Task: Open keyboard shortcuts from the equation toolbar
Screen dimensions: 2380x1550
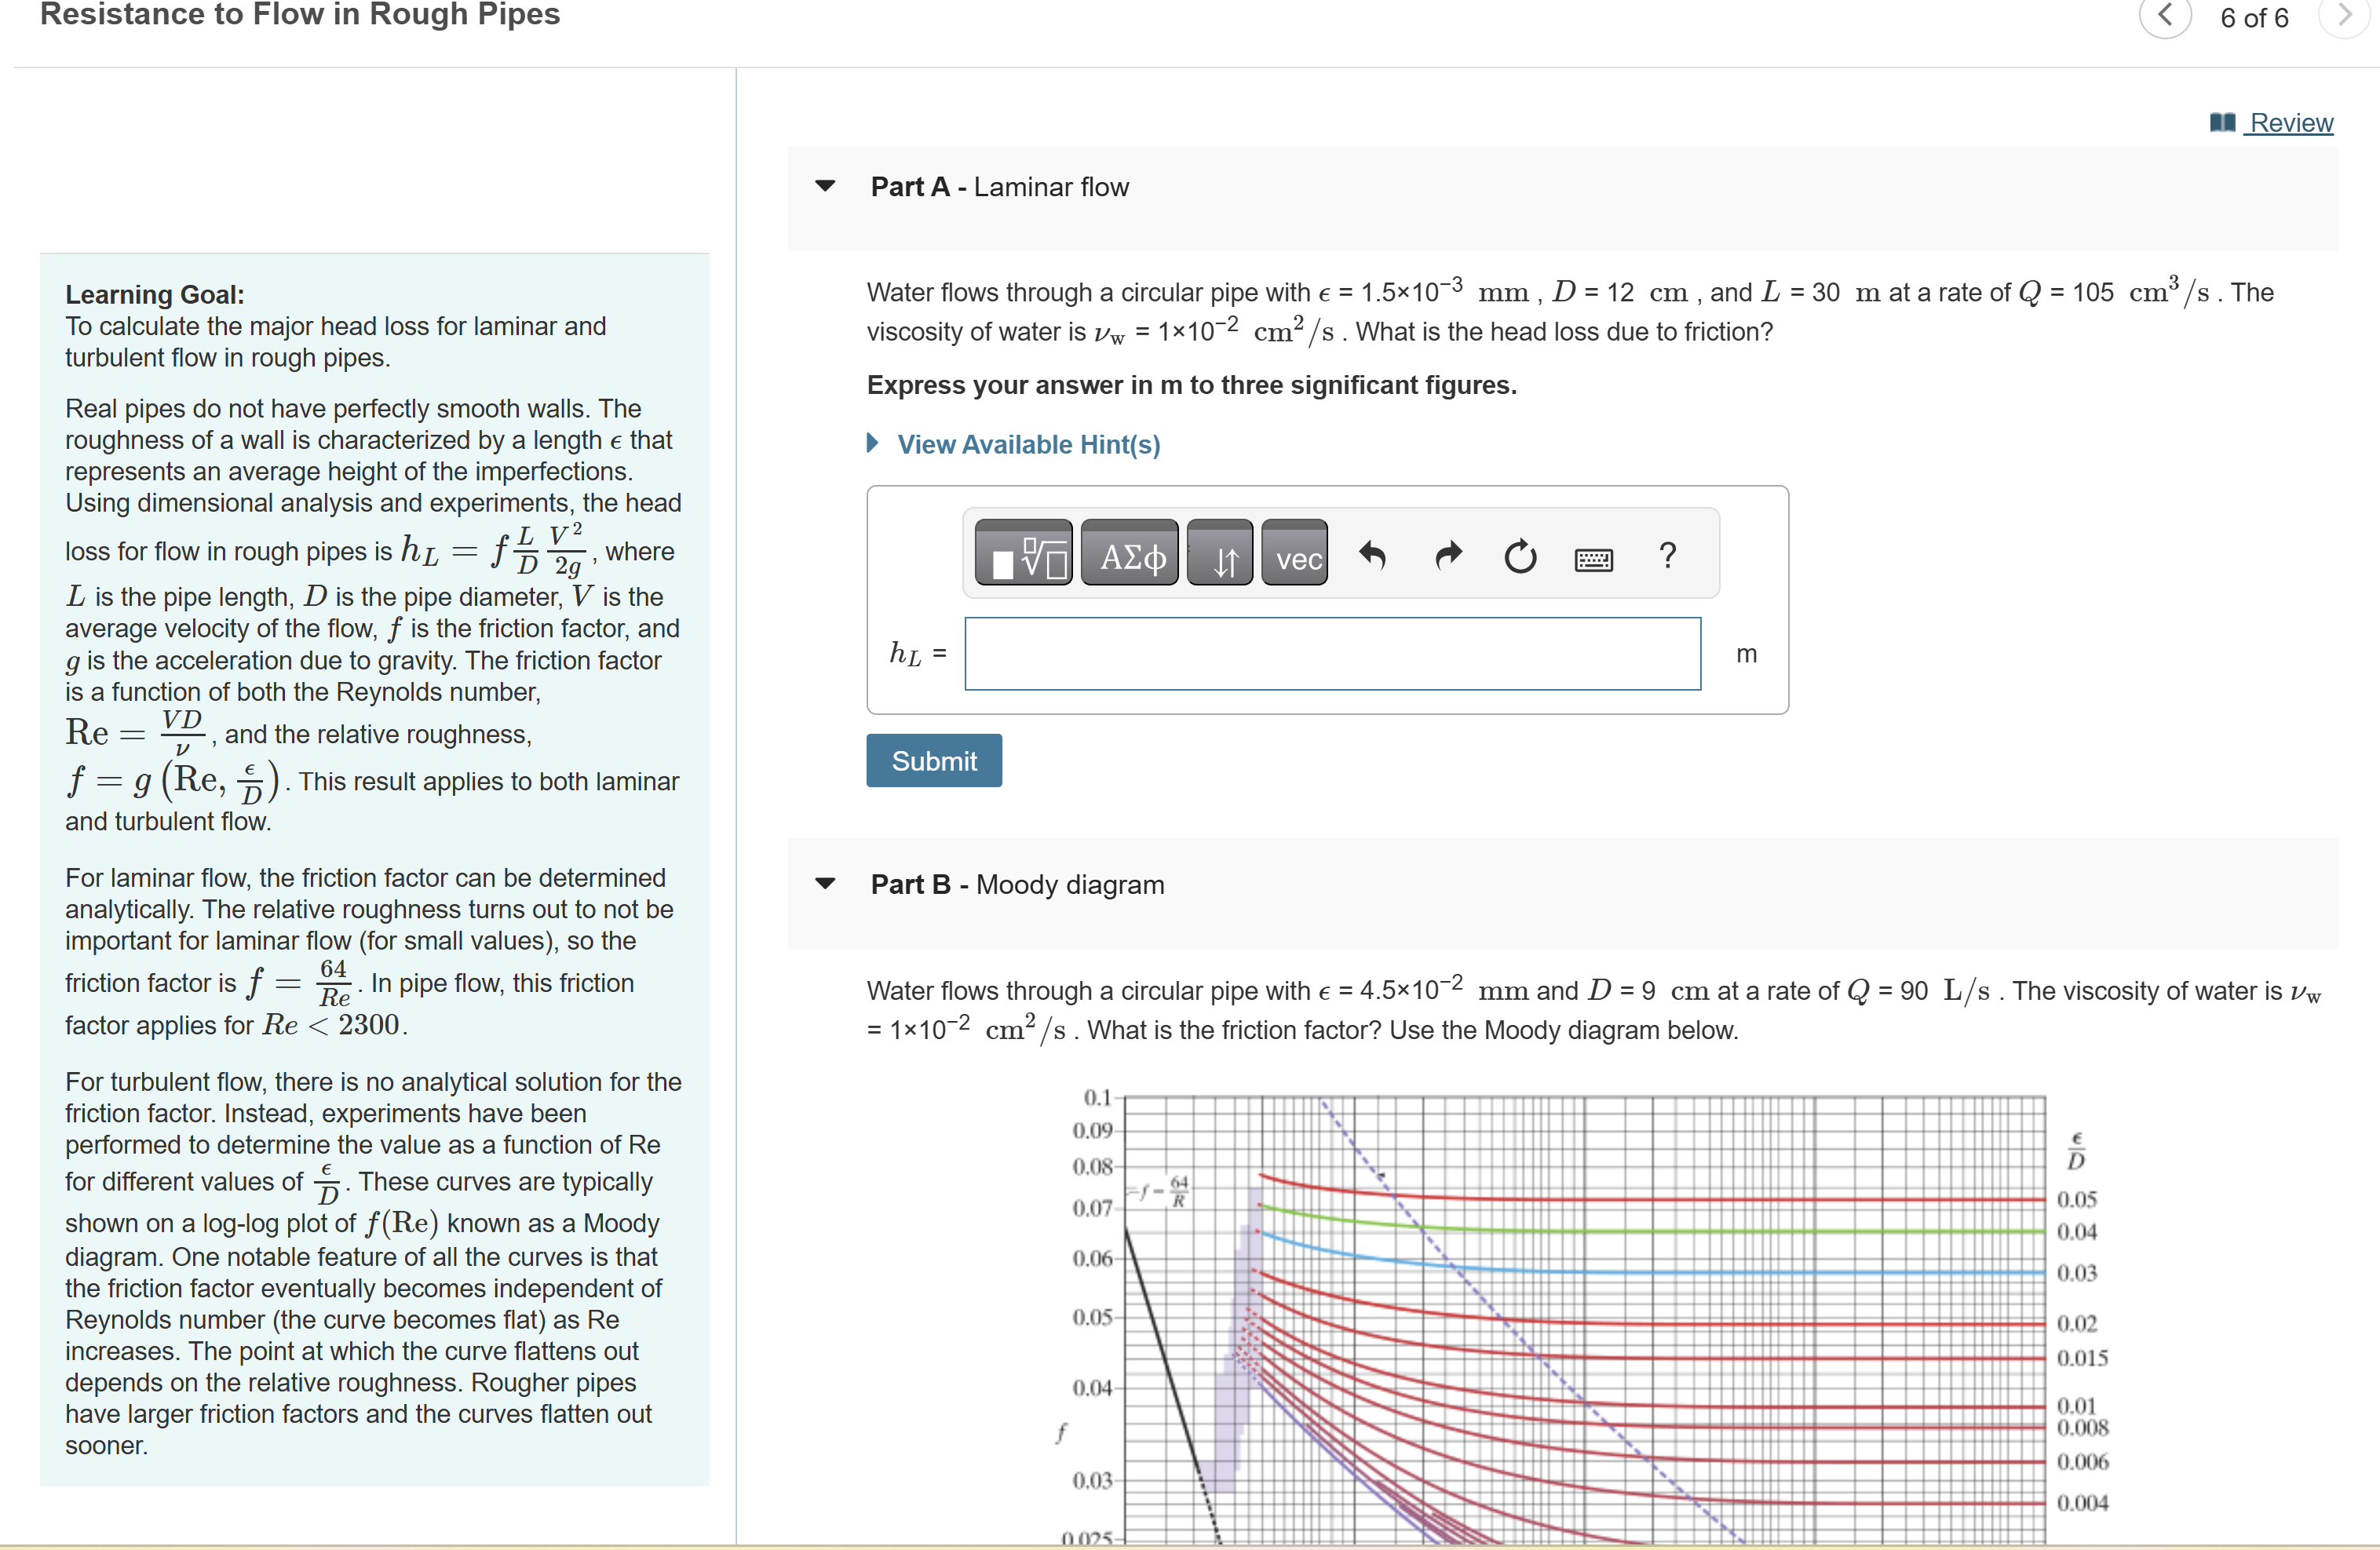Action: [x=1594, y=559]
